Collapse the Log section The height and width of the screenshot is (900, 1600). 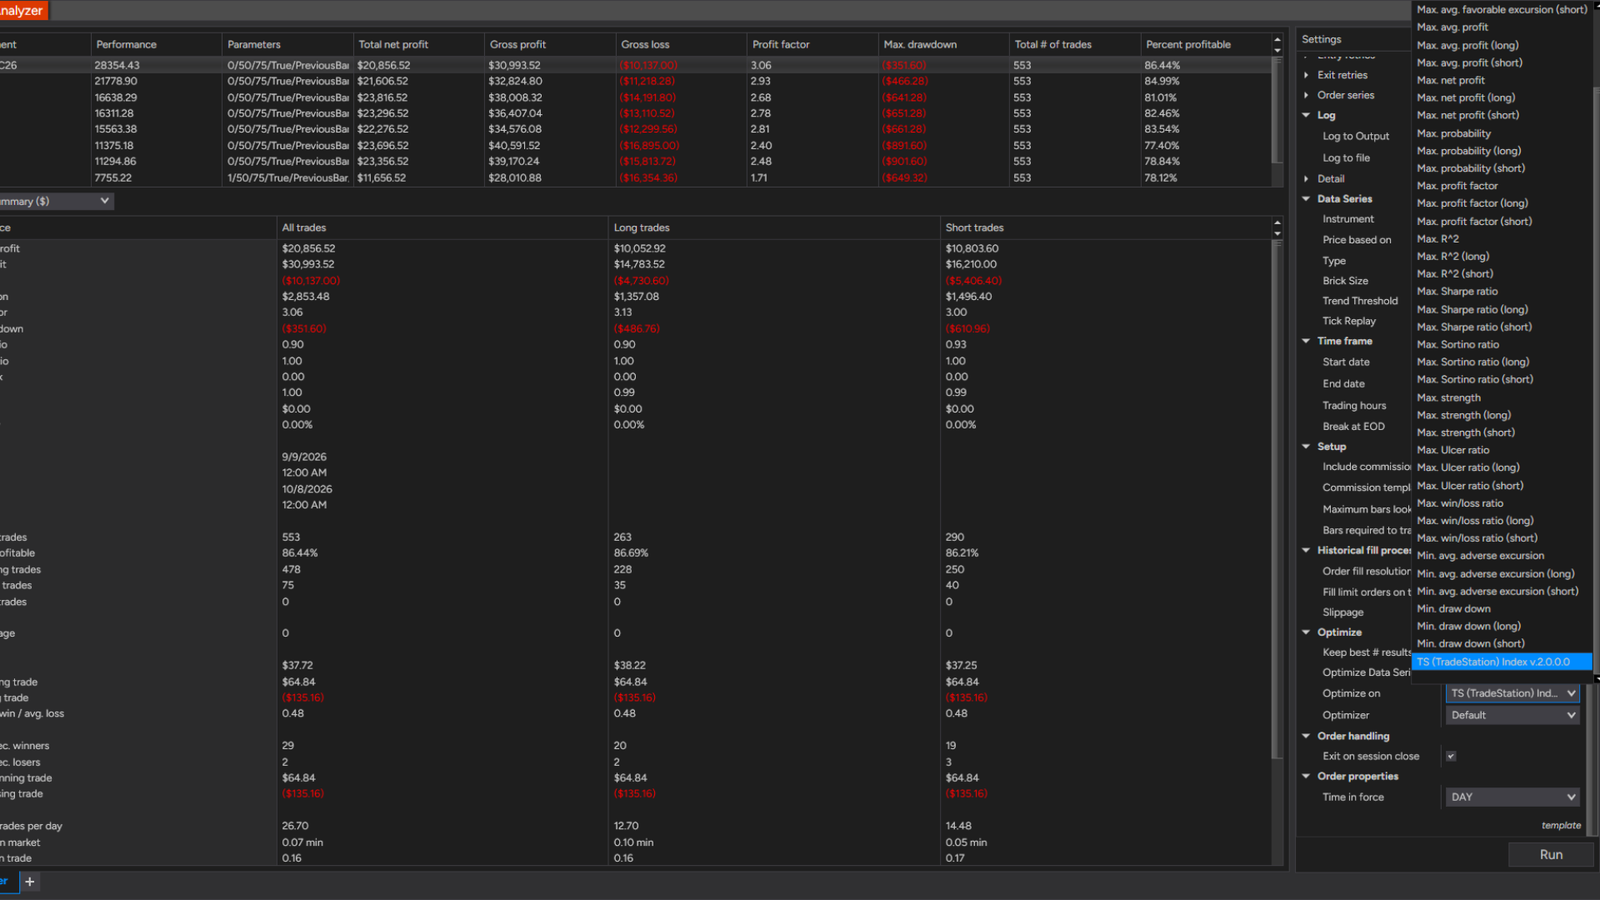[1306, 115]
